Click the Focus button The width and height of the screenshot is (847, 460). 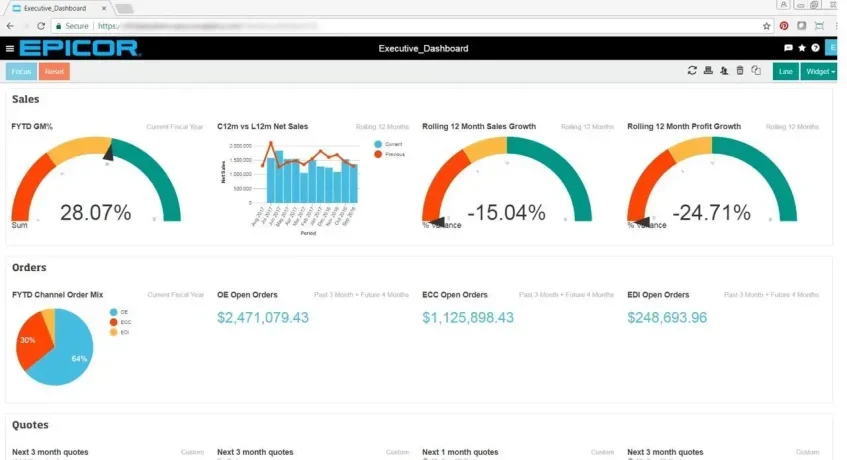[x=22, y=71]
